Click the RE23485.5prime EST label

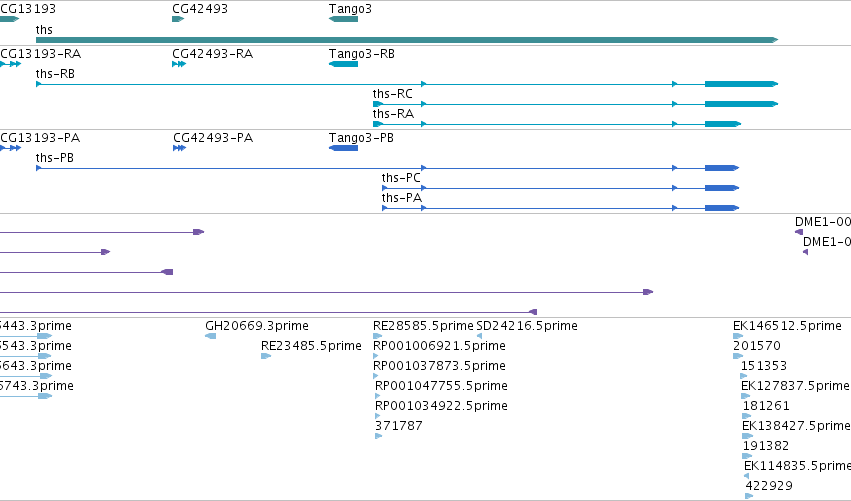pyautogui.click(x=311, y=346)
